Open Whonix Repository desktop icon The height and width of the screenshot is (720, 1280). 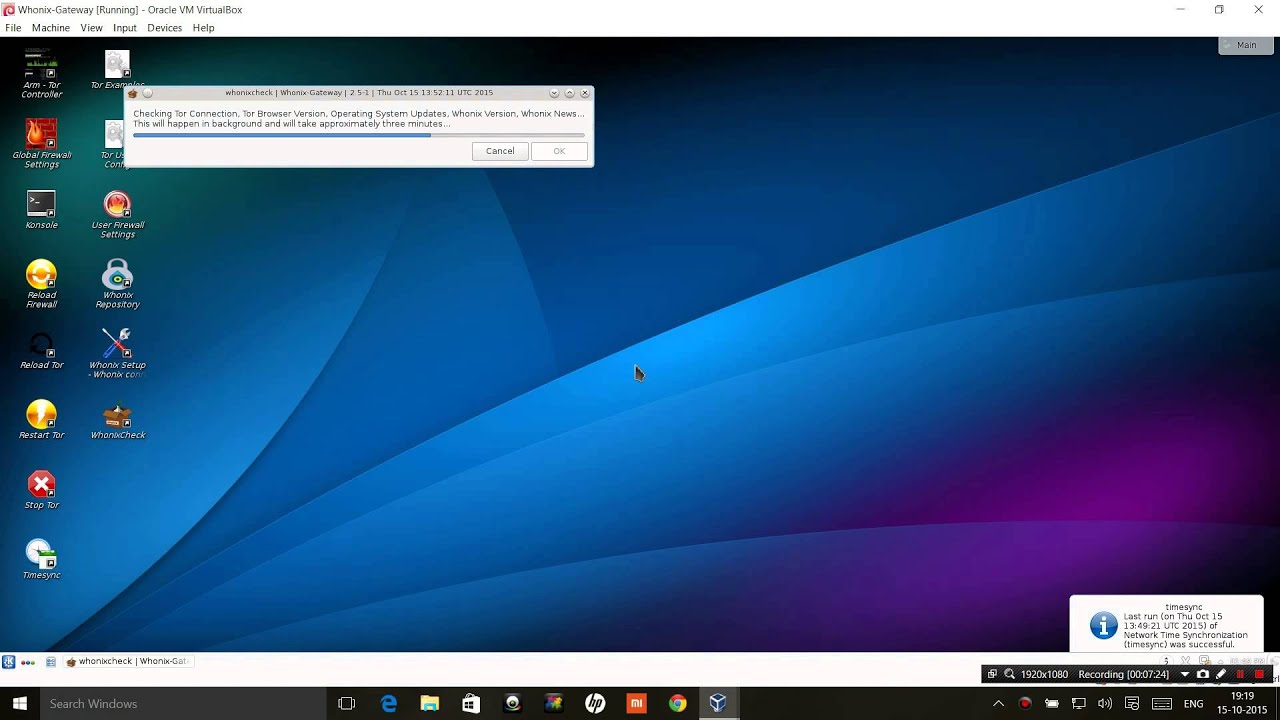click(117, 284)
